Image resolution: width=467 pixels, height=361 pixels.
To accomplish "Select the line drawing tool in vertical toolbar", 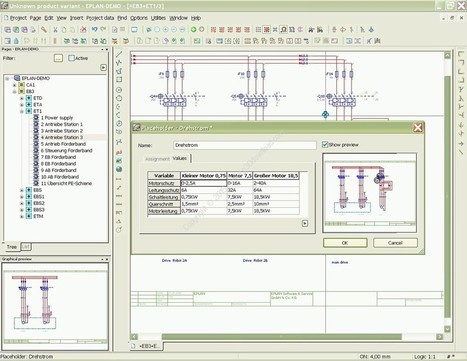I will point(119,54).
